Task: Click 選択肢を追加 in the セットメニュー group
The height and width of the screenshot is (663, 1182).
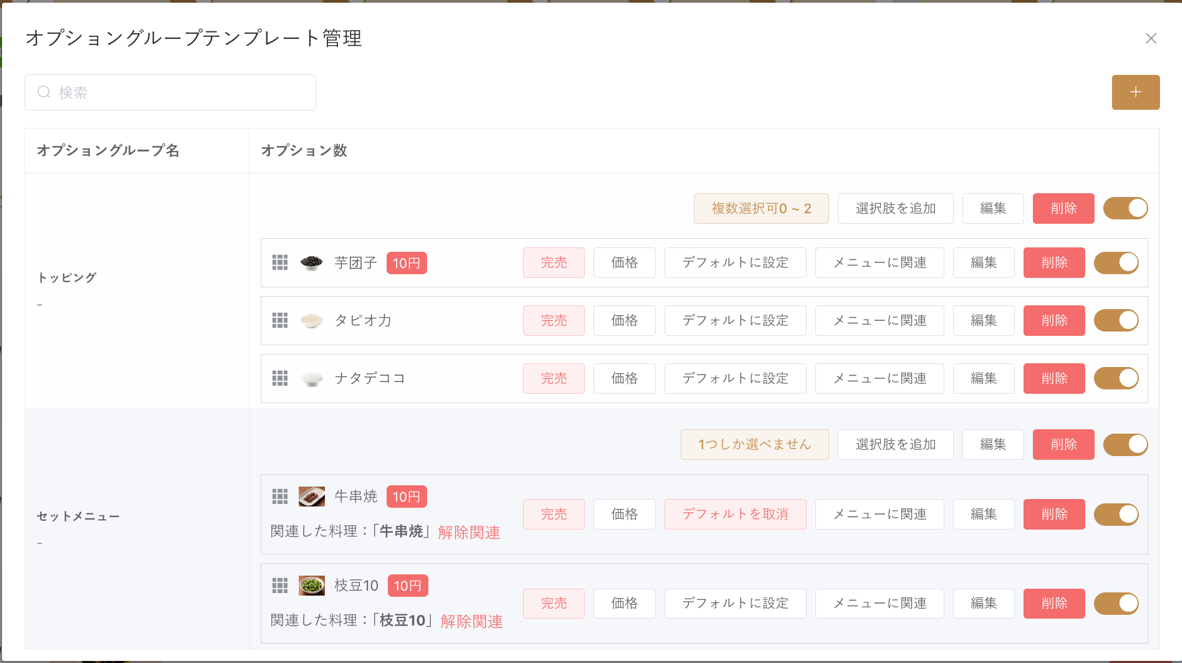Action: 895,444
